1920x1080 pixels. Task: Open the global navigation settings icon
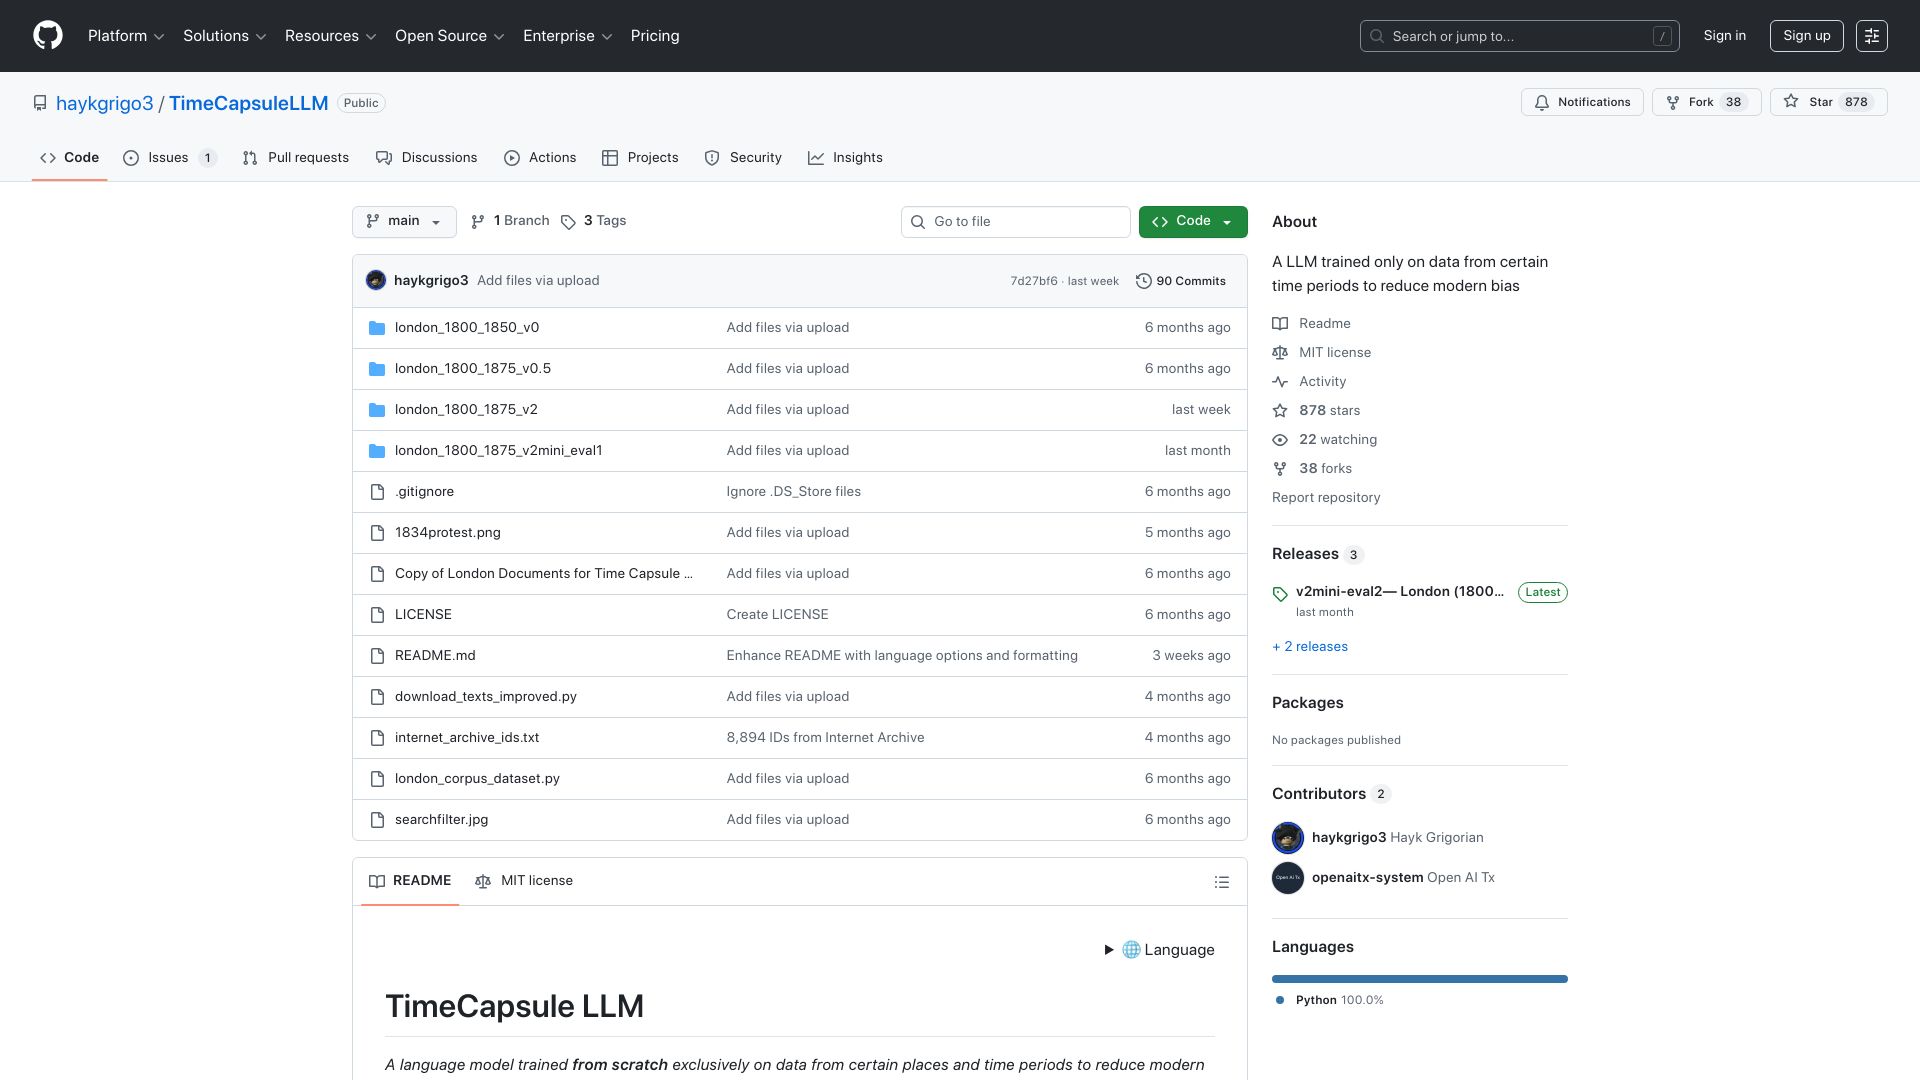(x=1871, y=36)
